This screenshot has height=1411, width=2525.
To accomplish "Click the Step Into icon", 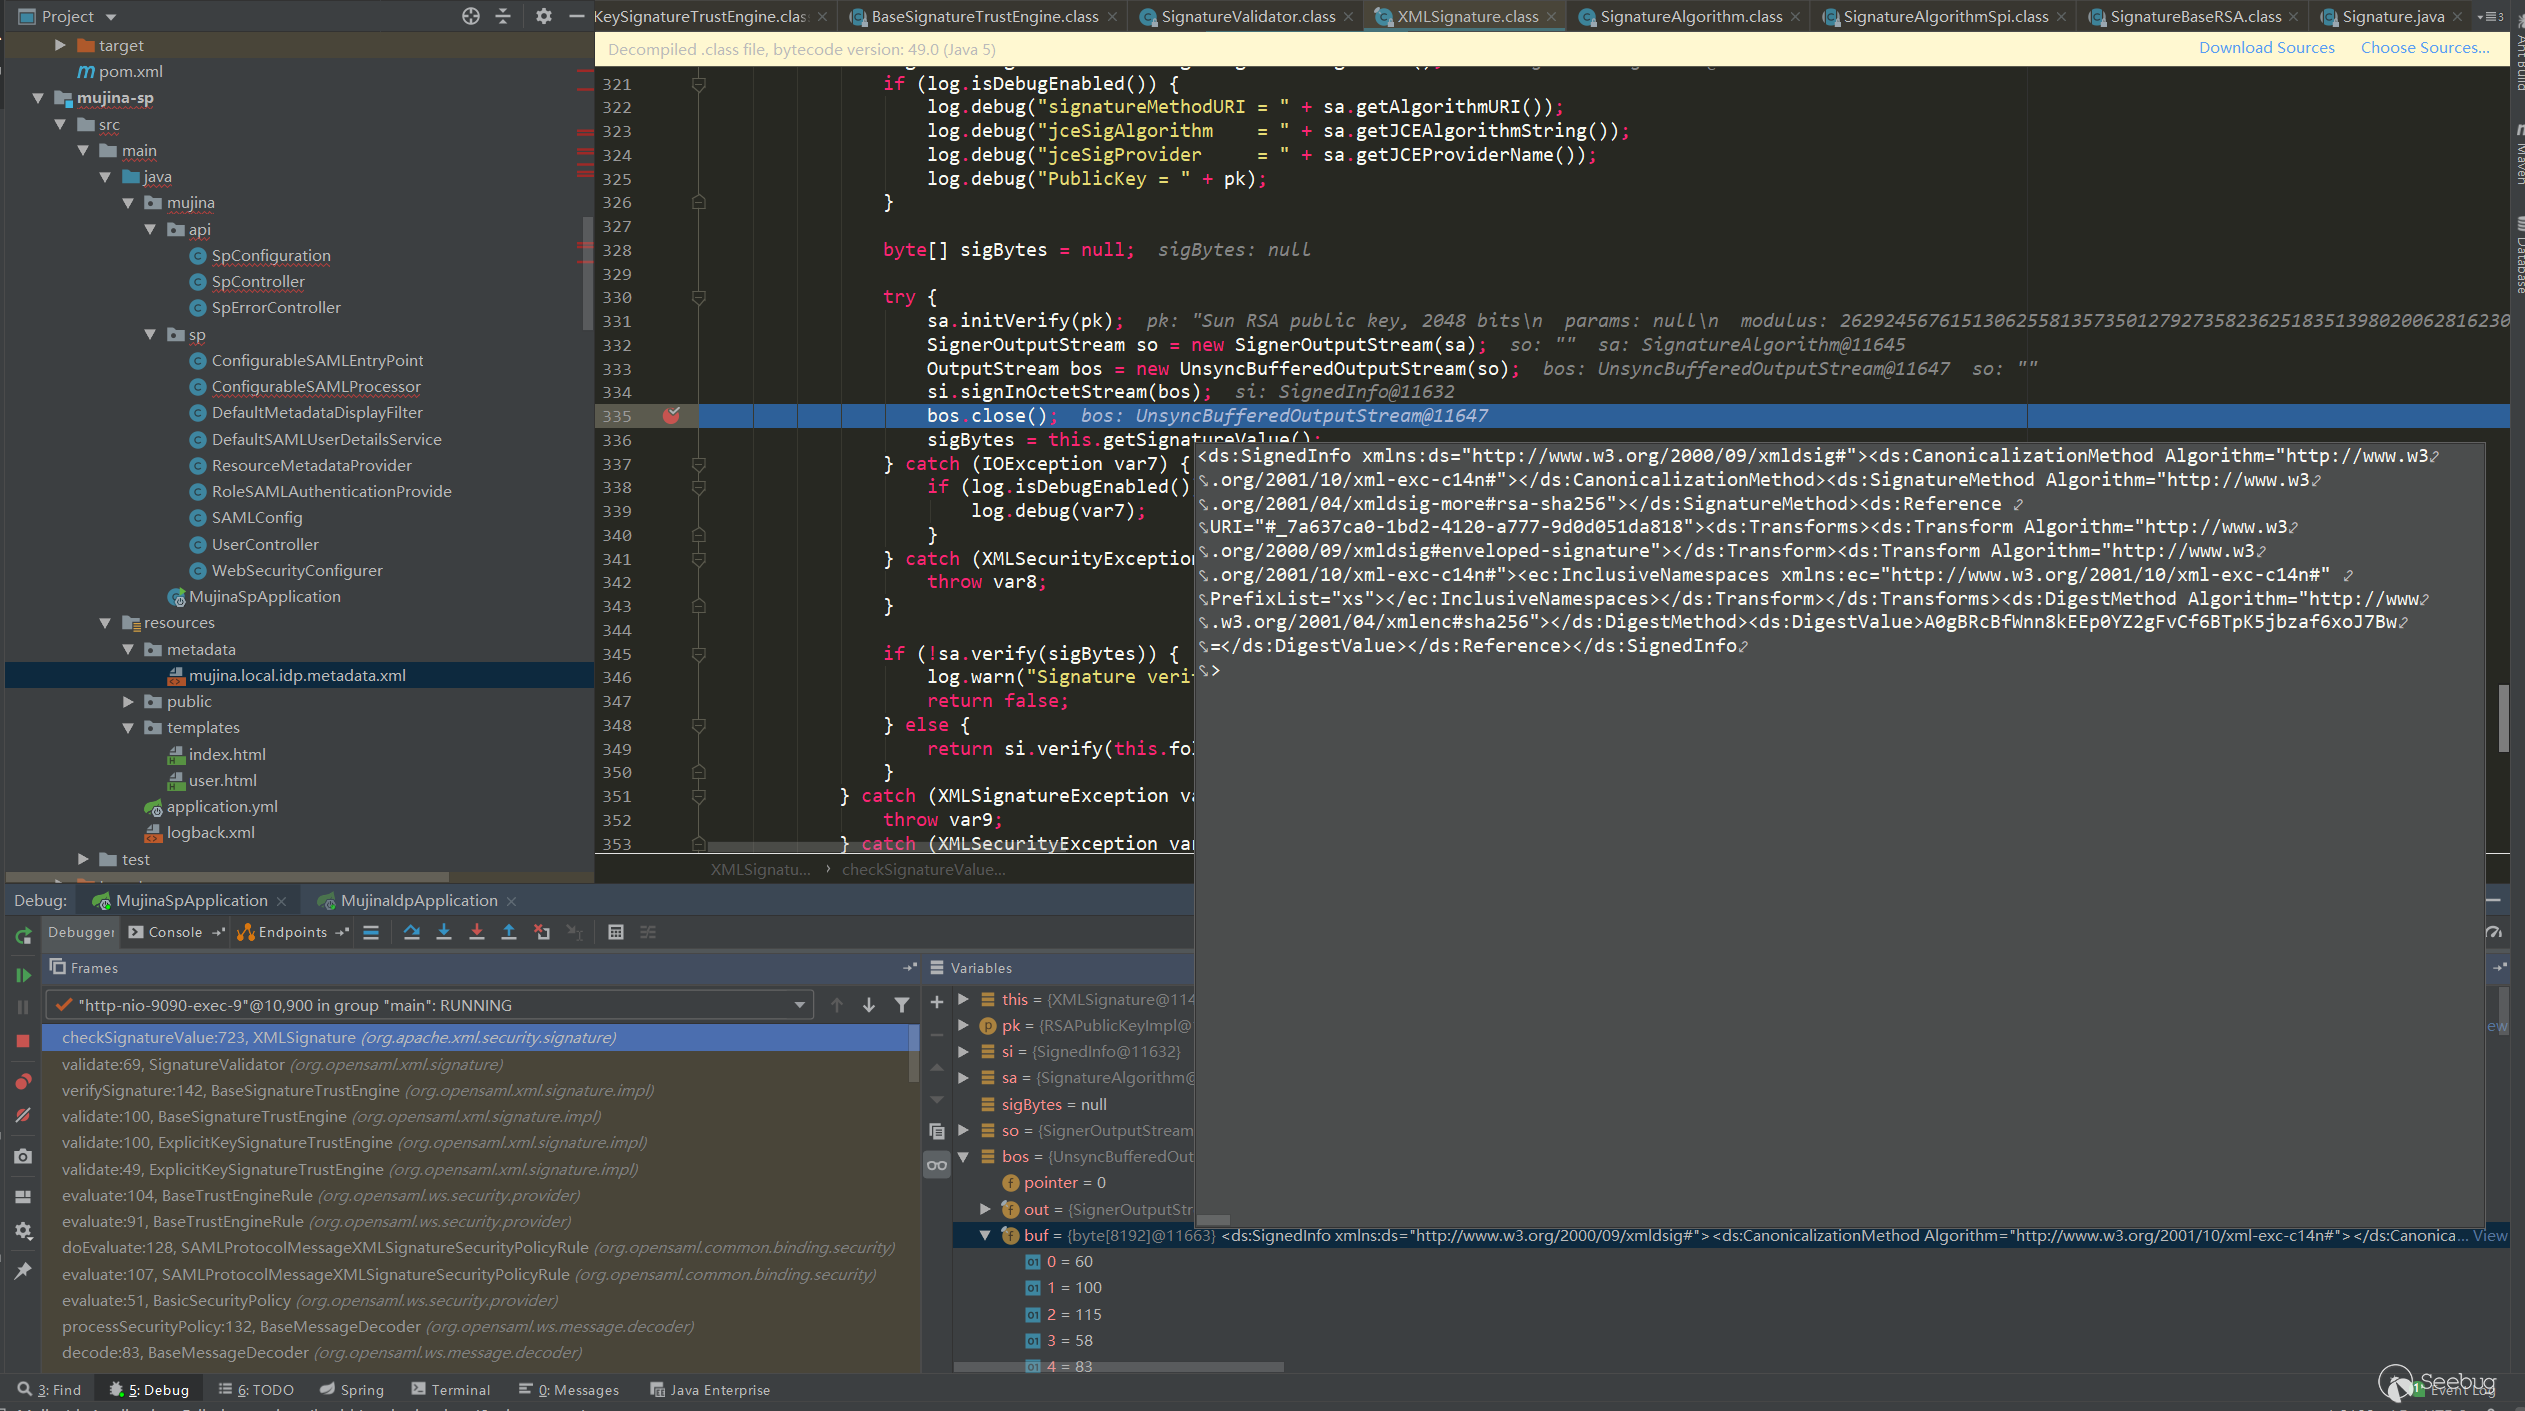I will [444, 932].
